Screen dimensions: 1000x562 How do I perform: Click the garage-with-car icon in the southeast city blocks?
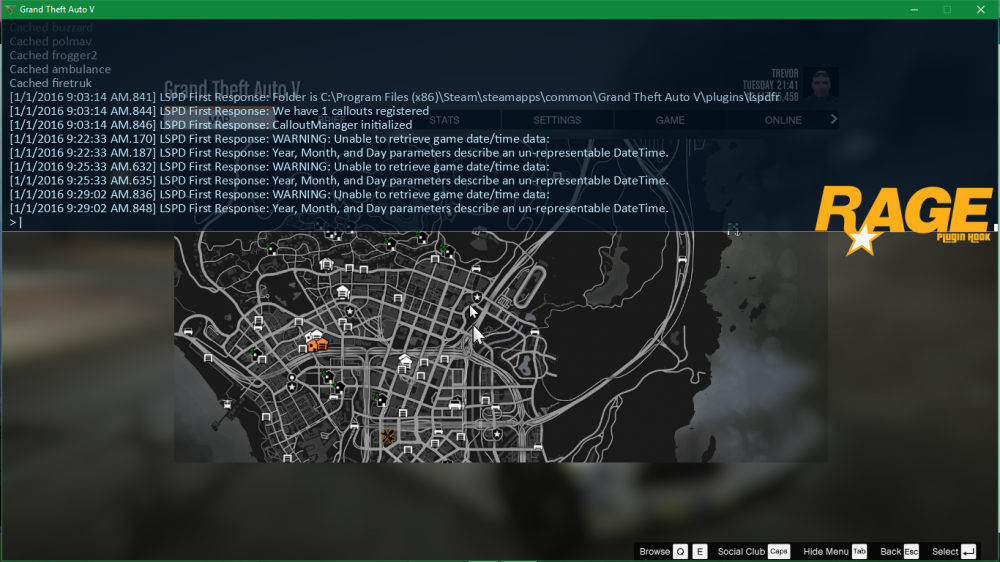pyautogui.click(x=455, y=403)
